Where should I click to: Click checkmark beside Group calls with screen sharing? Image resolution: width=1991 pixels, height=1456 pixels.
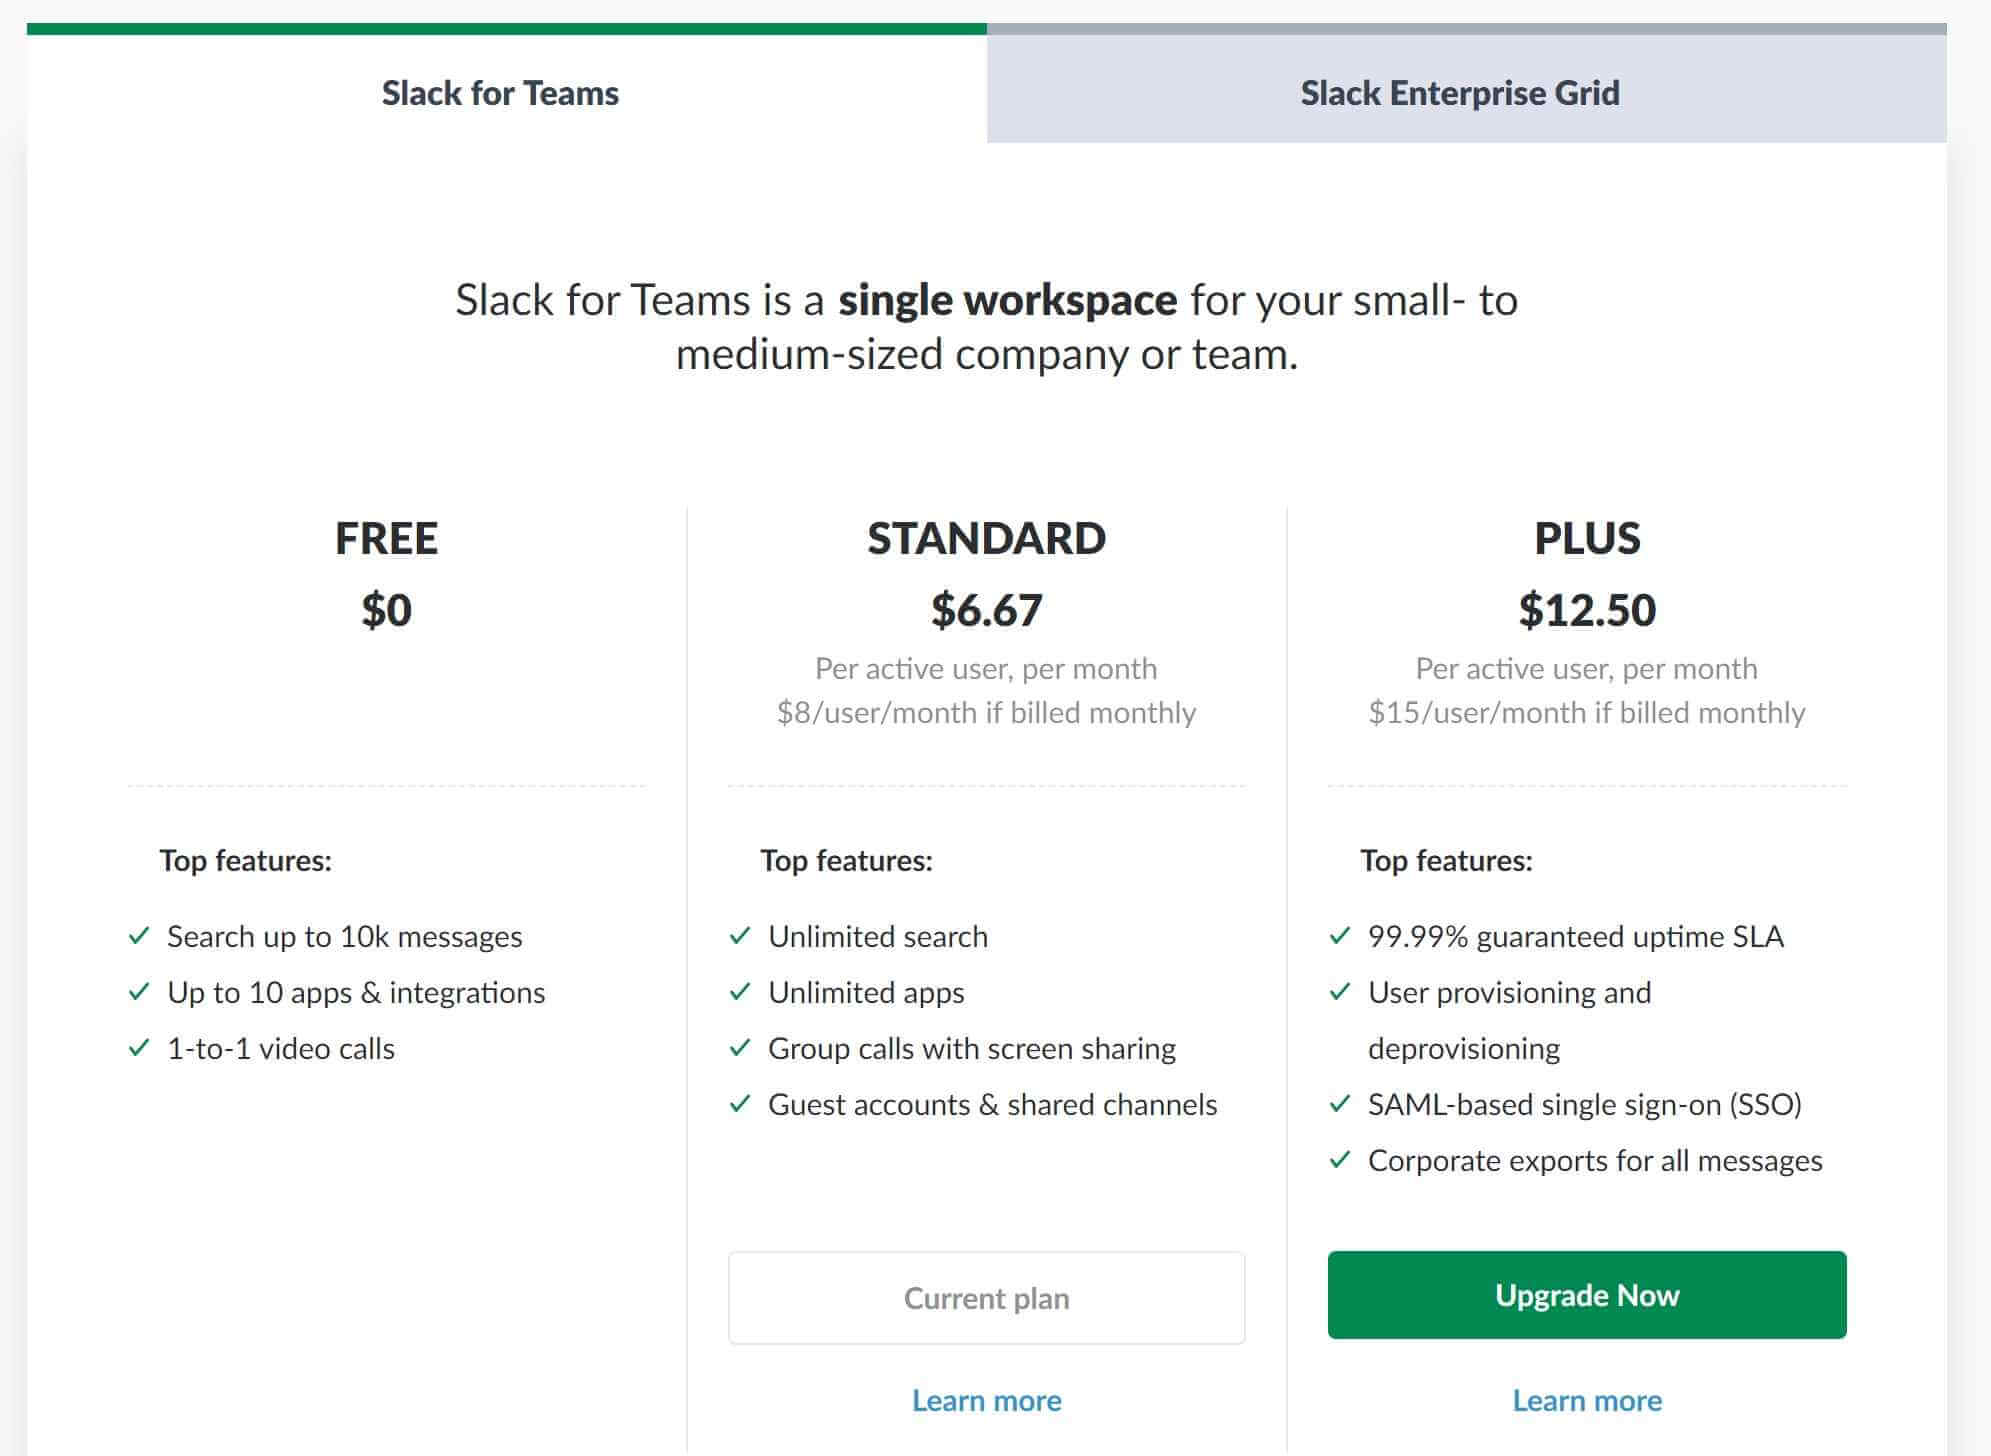(740, 1048)
